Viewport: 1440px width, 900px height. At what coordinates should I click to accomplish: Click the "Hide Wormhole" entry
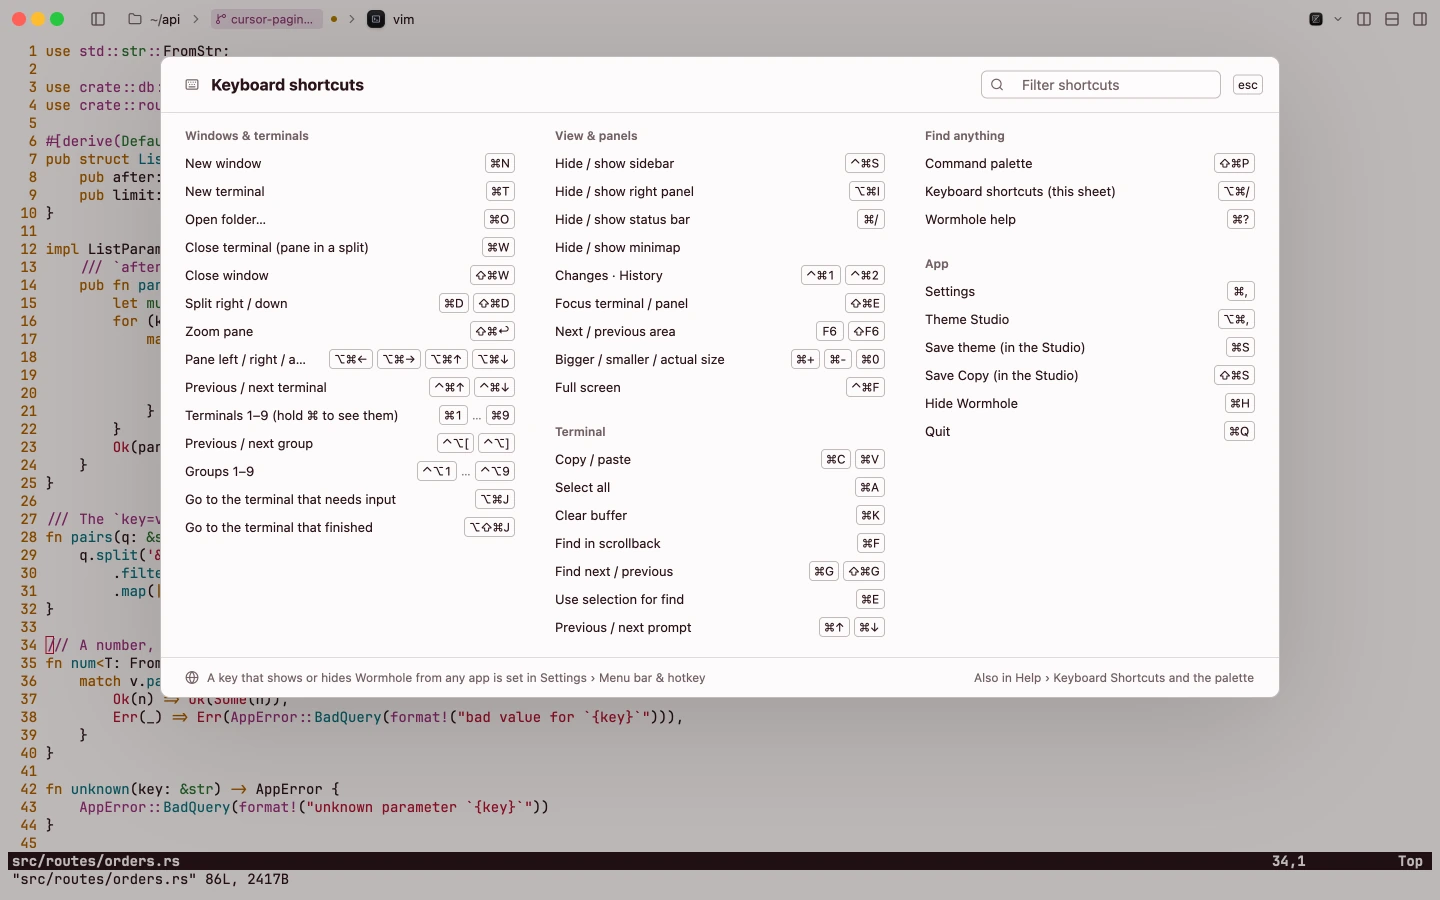point(1090,403)
